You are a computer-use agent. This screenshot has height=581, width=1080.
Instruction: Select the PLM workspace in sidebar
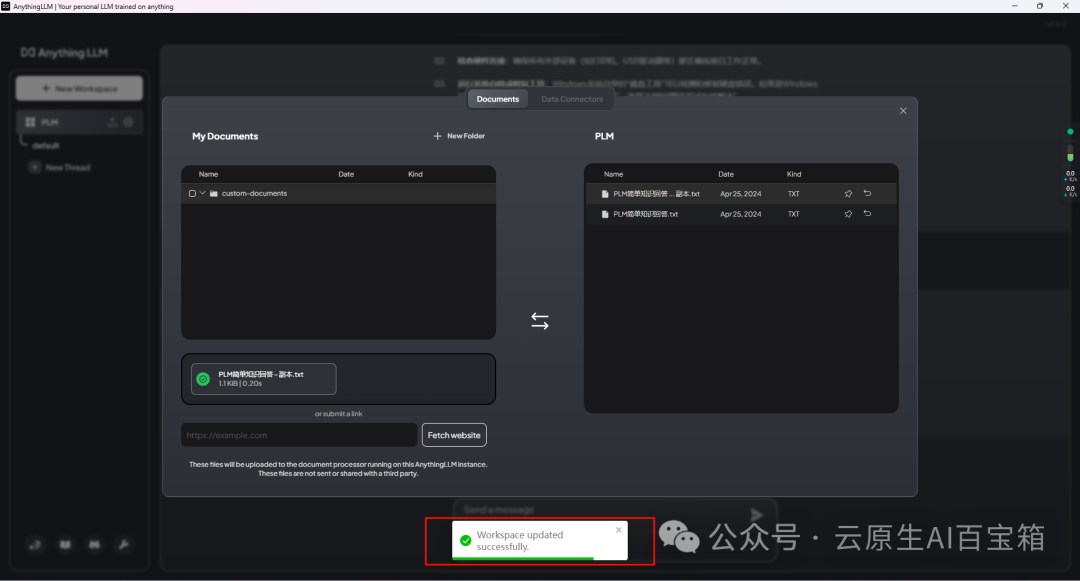point(79,122)
